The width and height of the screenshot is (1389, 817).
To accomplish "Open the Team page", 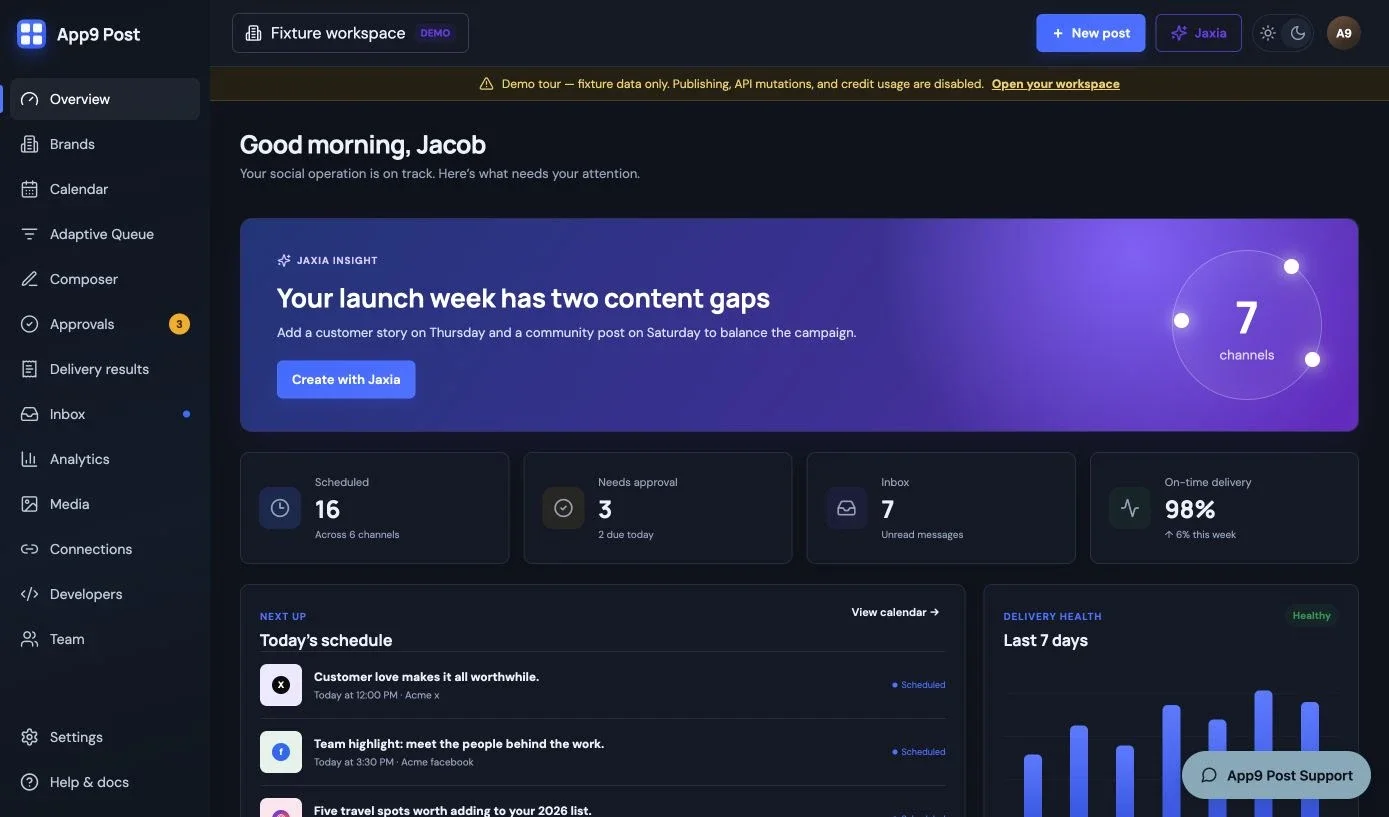I will (105, 639).
